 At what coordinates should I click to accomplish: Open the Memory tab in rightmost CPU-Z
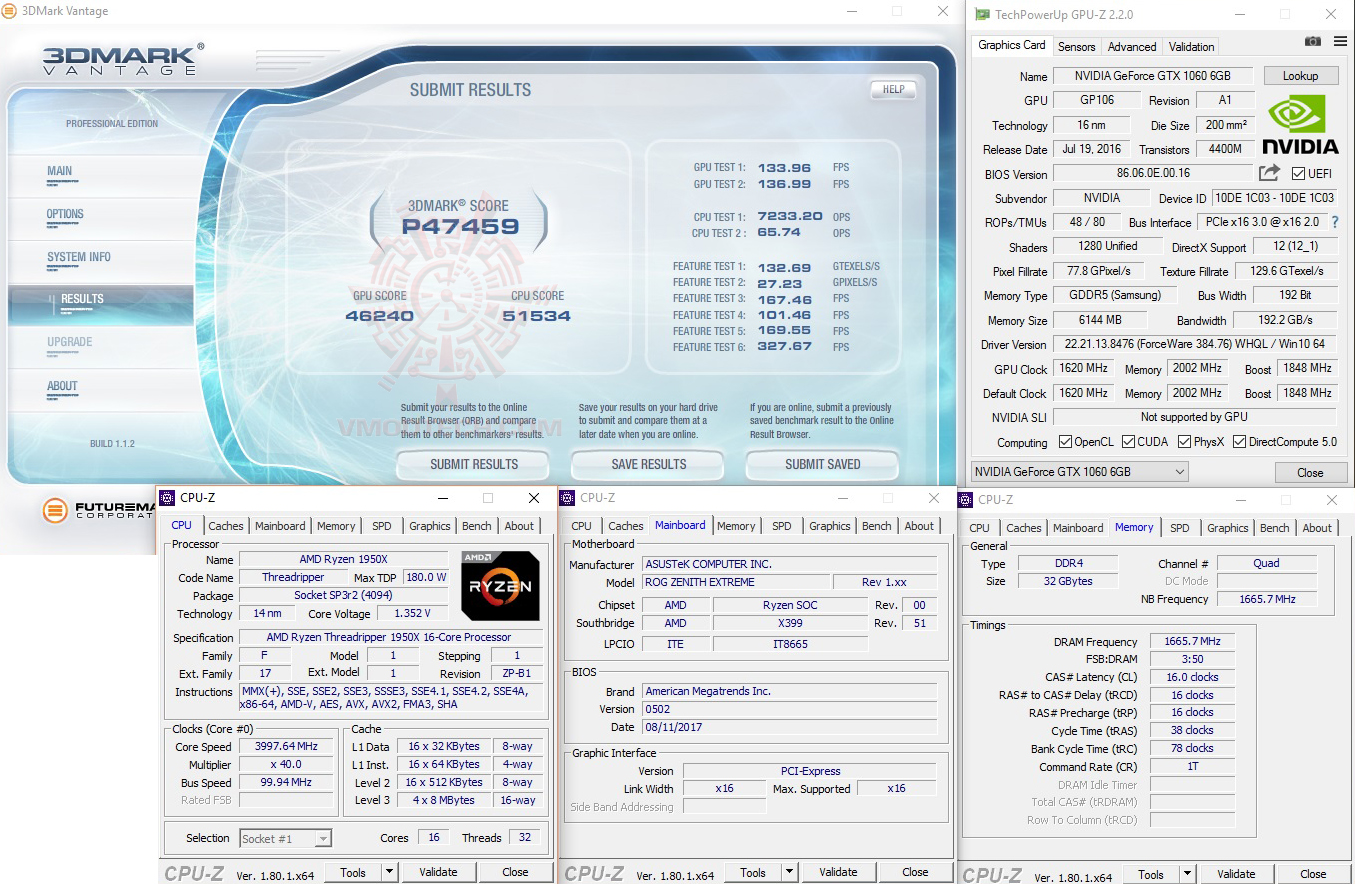tap(1133, 527)
